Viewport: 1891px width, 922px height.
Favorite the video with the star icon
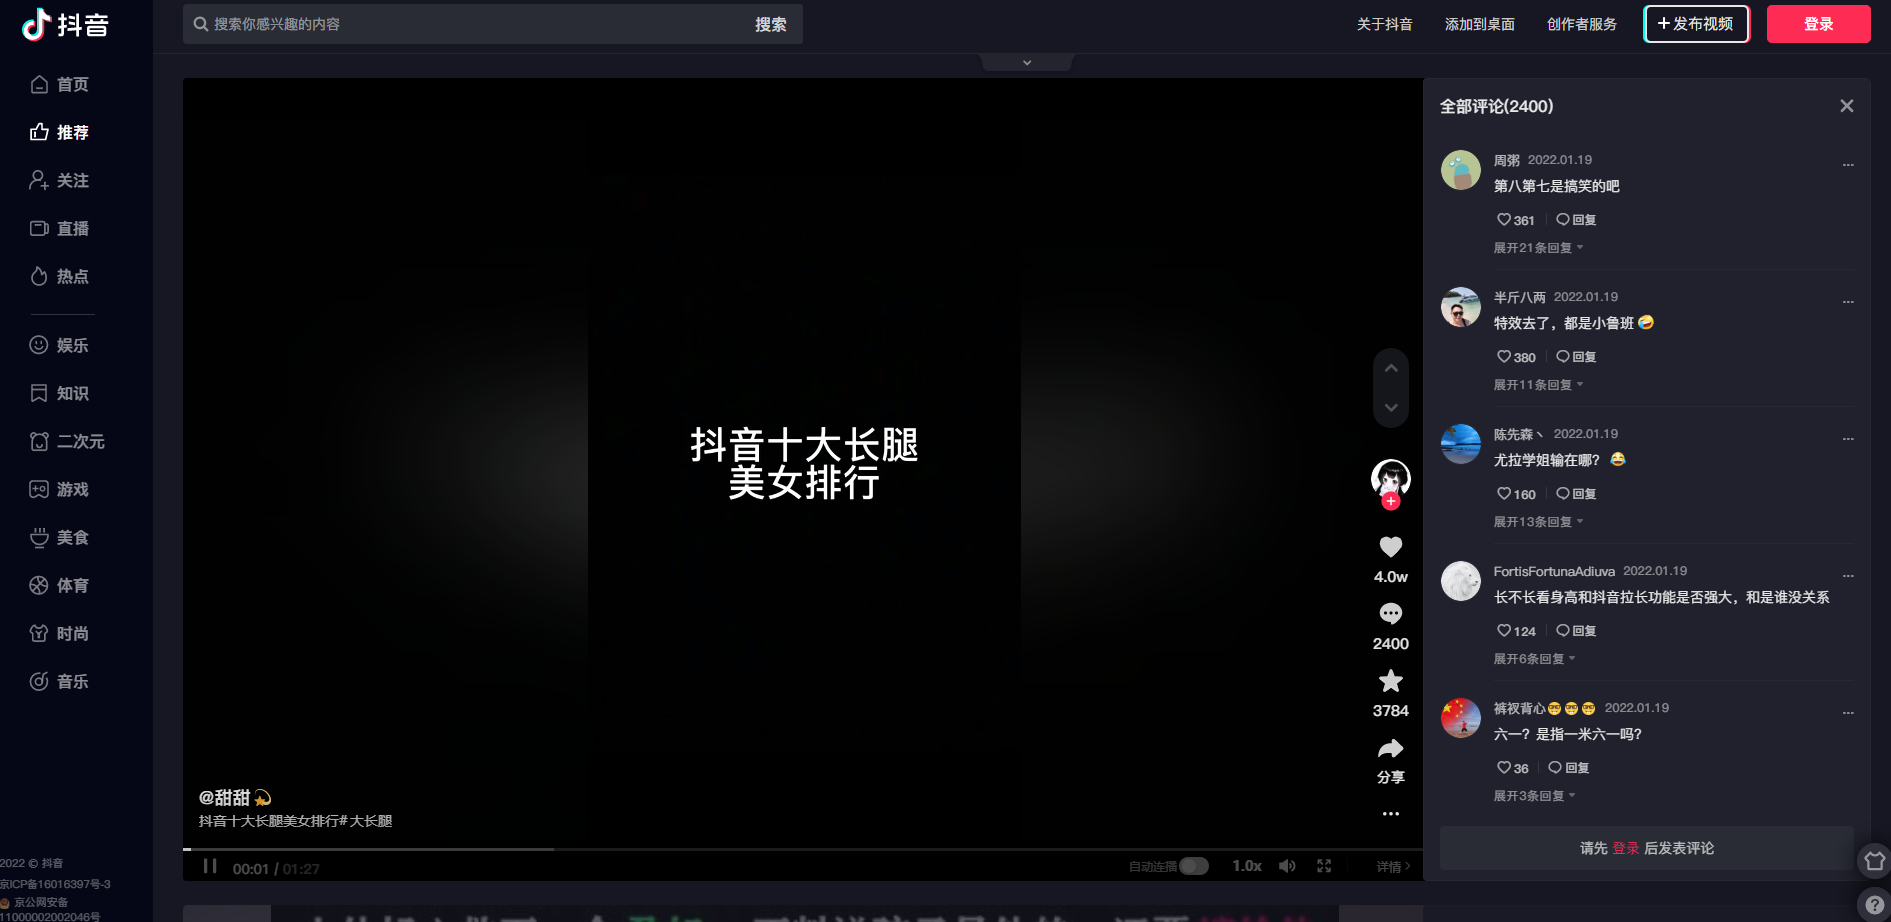coord(1390,681)
